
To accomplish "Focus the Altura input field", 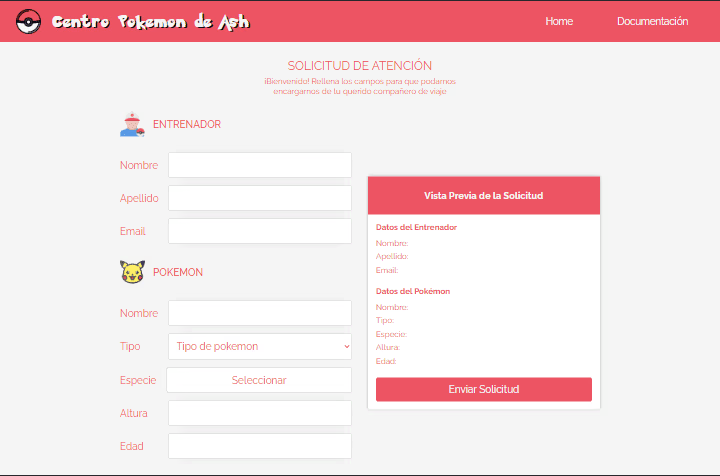I will (260, 413).
